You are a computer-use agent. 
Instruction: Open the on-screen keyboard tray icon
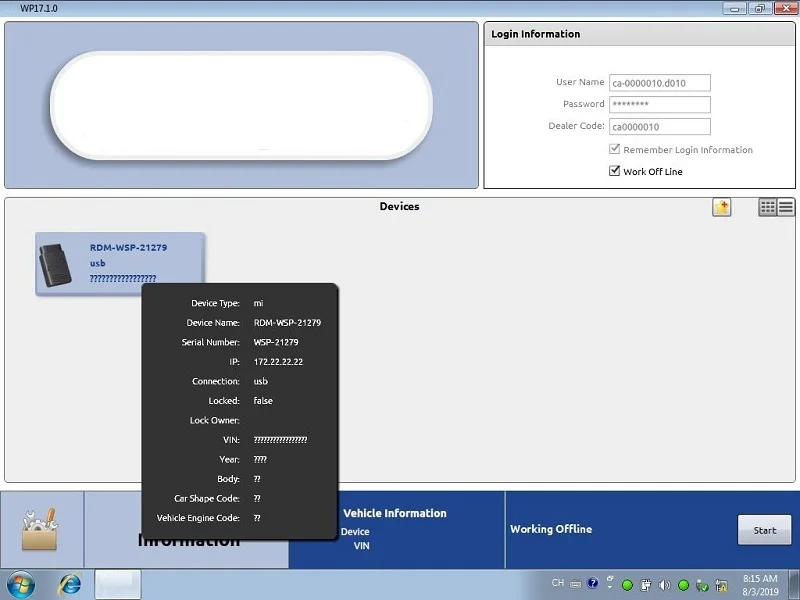tap(575, 584)
